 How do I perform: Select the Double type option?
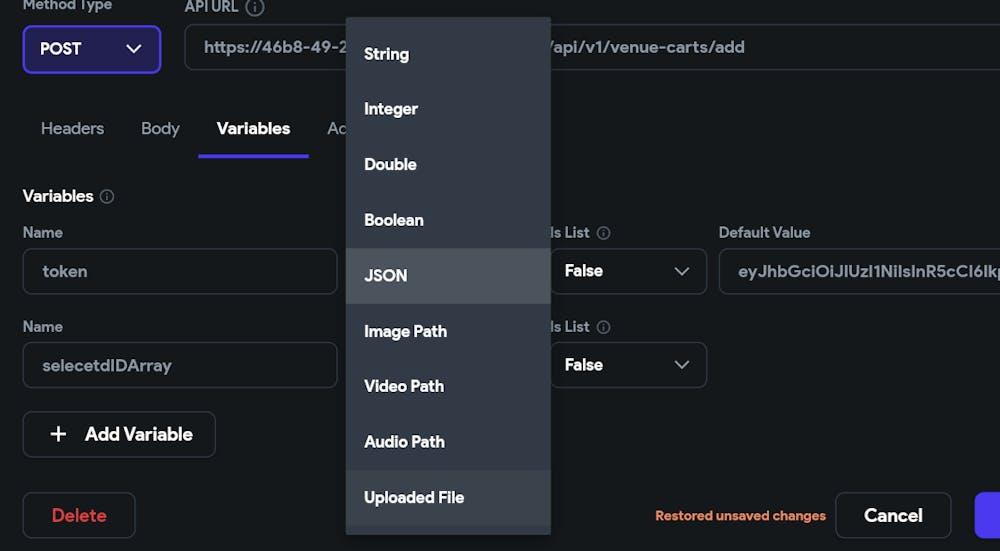[448, 165]
